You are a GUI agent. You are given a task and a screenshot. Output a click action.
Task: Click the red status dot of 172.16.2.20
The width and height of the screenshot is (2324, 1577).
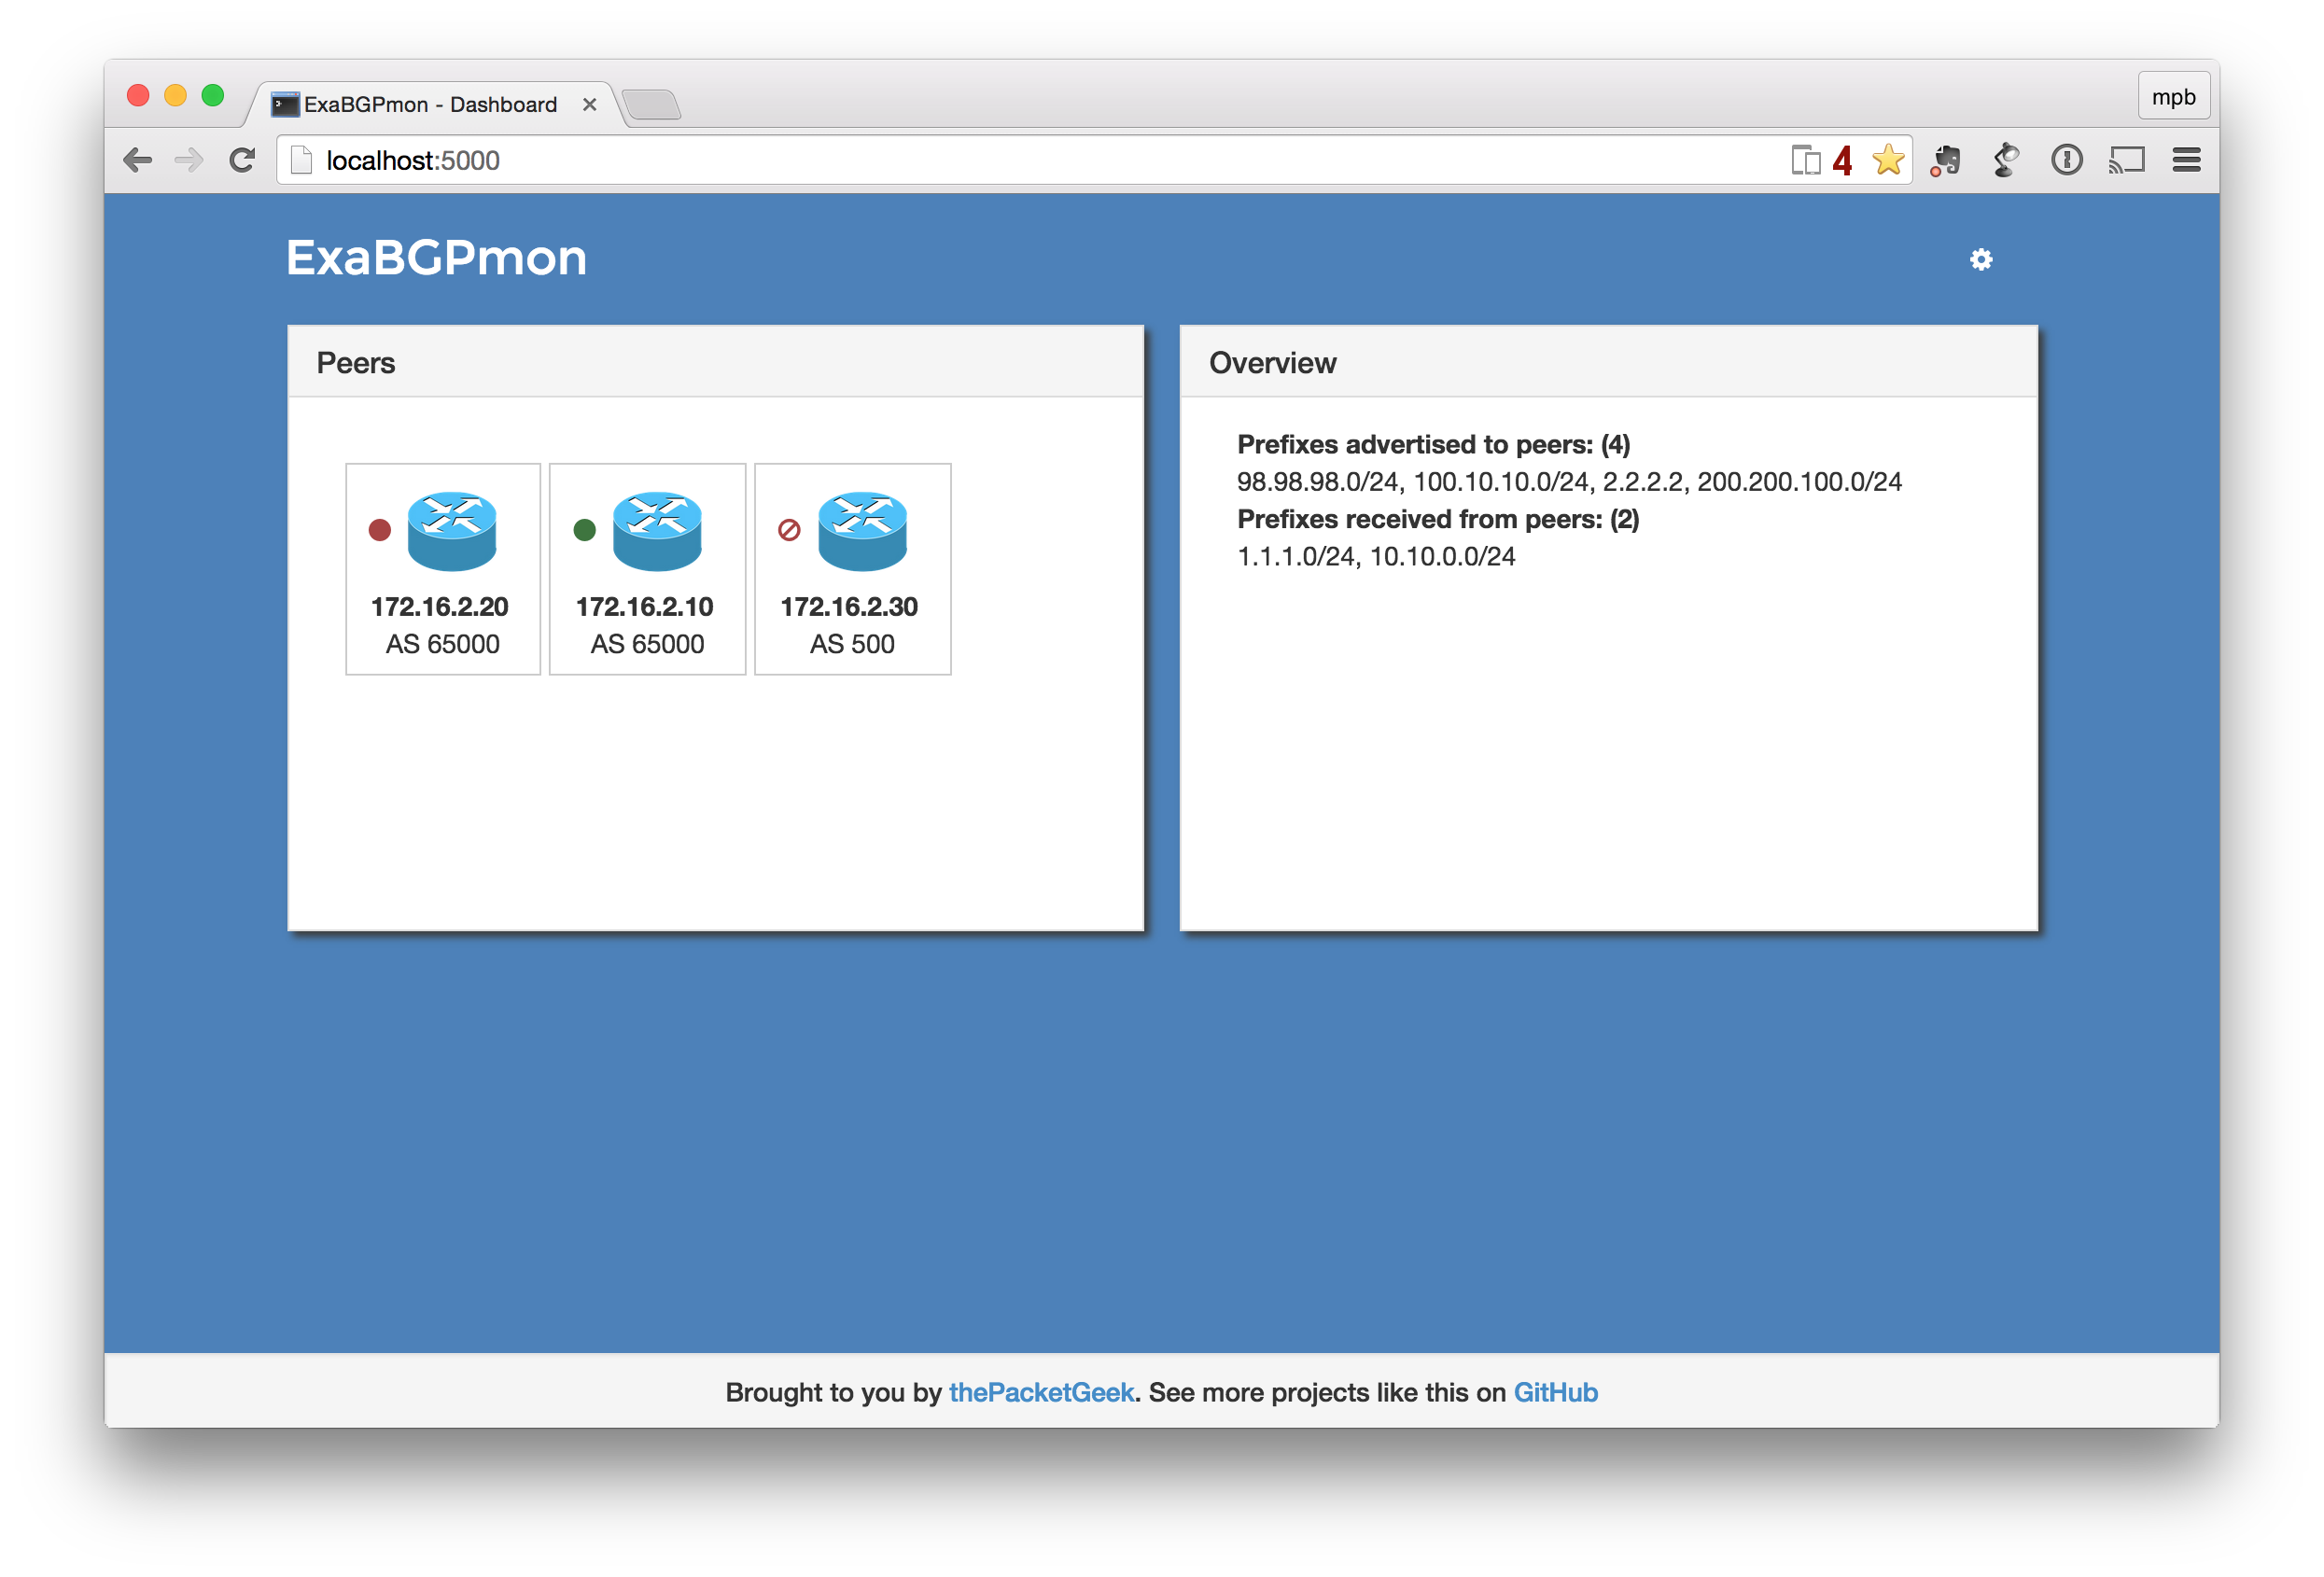point(380,530)
